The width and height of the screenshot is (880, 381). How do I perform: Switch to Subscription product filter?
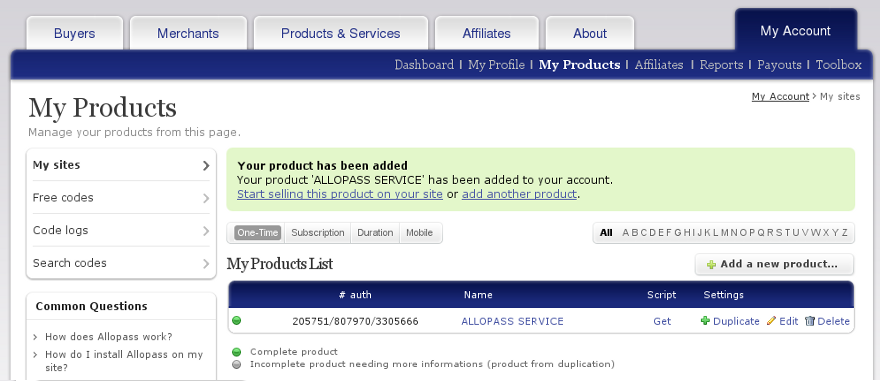[x=318, y=233]
